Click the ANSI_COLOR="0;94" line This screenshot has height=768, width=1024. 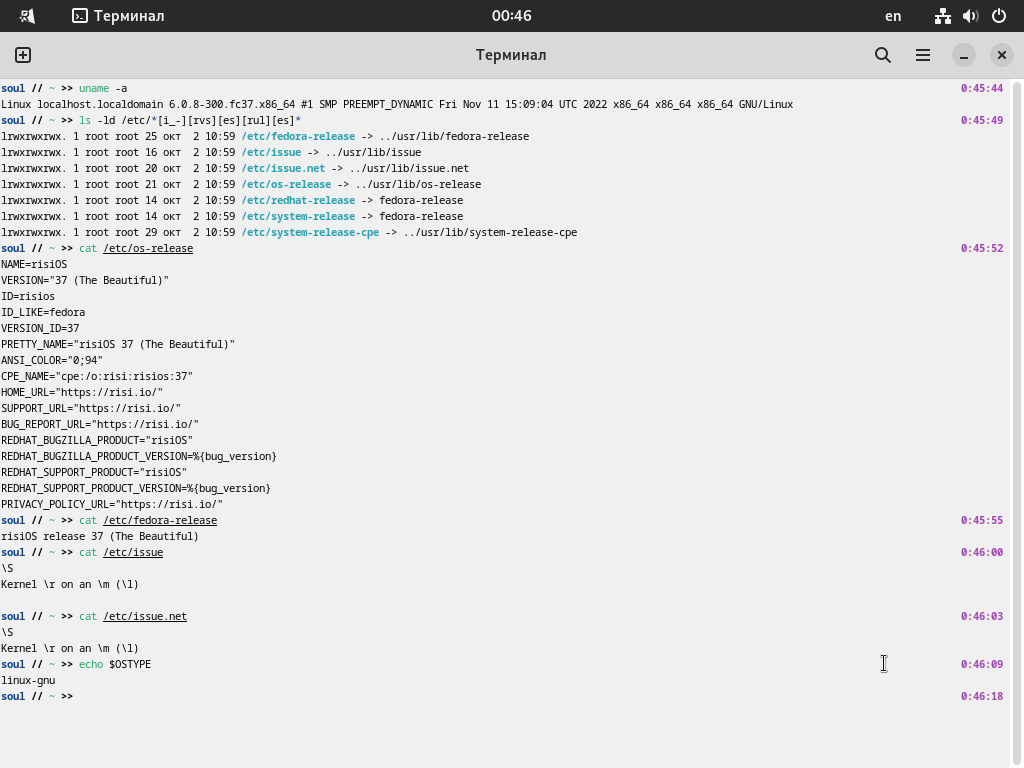pos(52,360)
